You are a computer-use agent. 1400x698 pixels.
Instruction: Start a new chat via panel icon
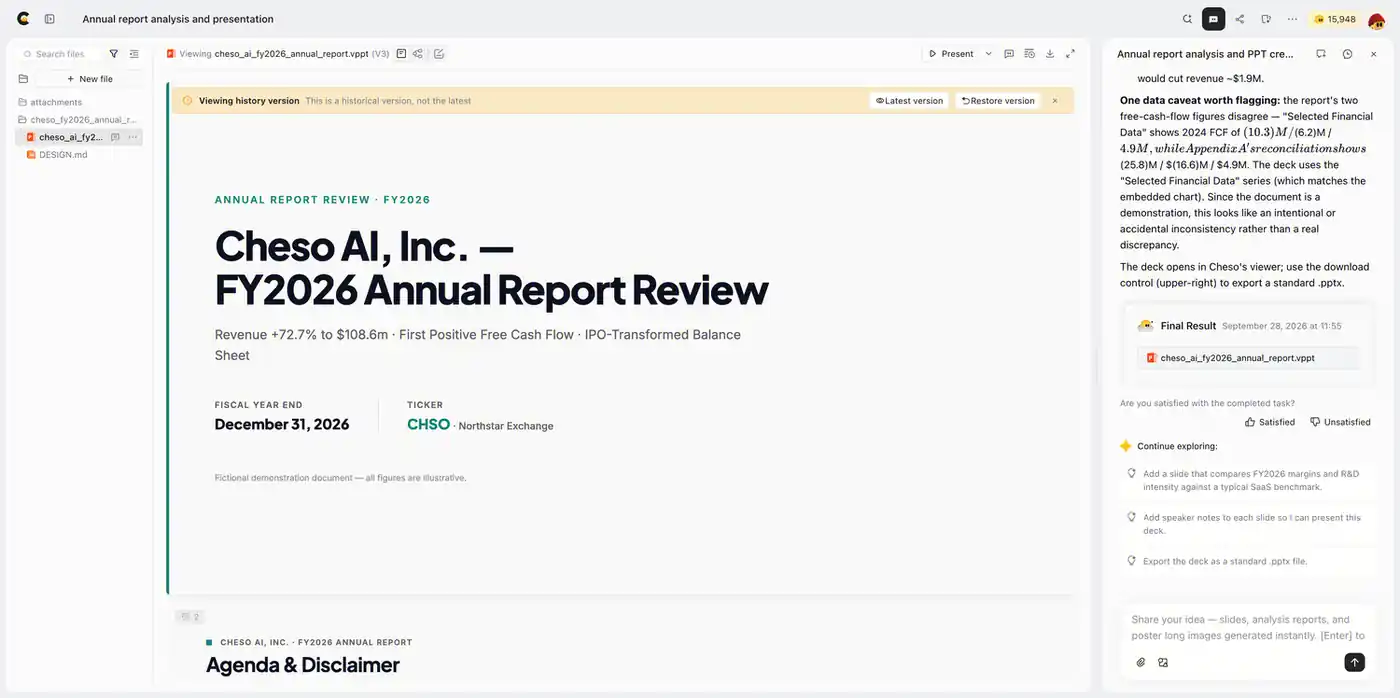click(x=1321, y=54)
